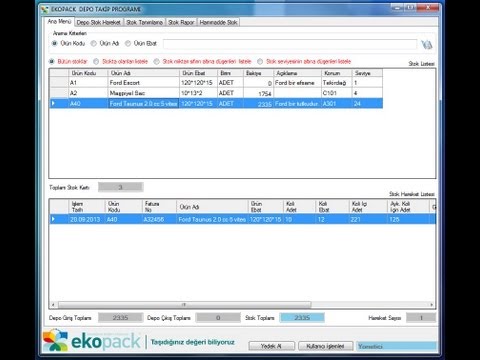Click the ekopack logo at bottom left
480x360 pixels.
click(92, 340)
